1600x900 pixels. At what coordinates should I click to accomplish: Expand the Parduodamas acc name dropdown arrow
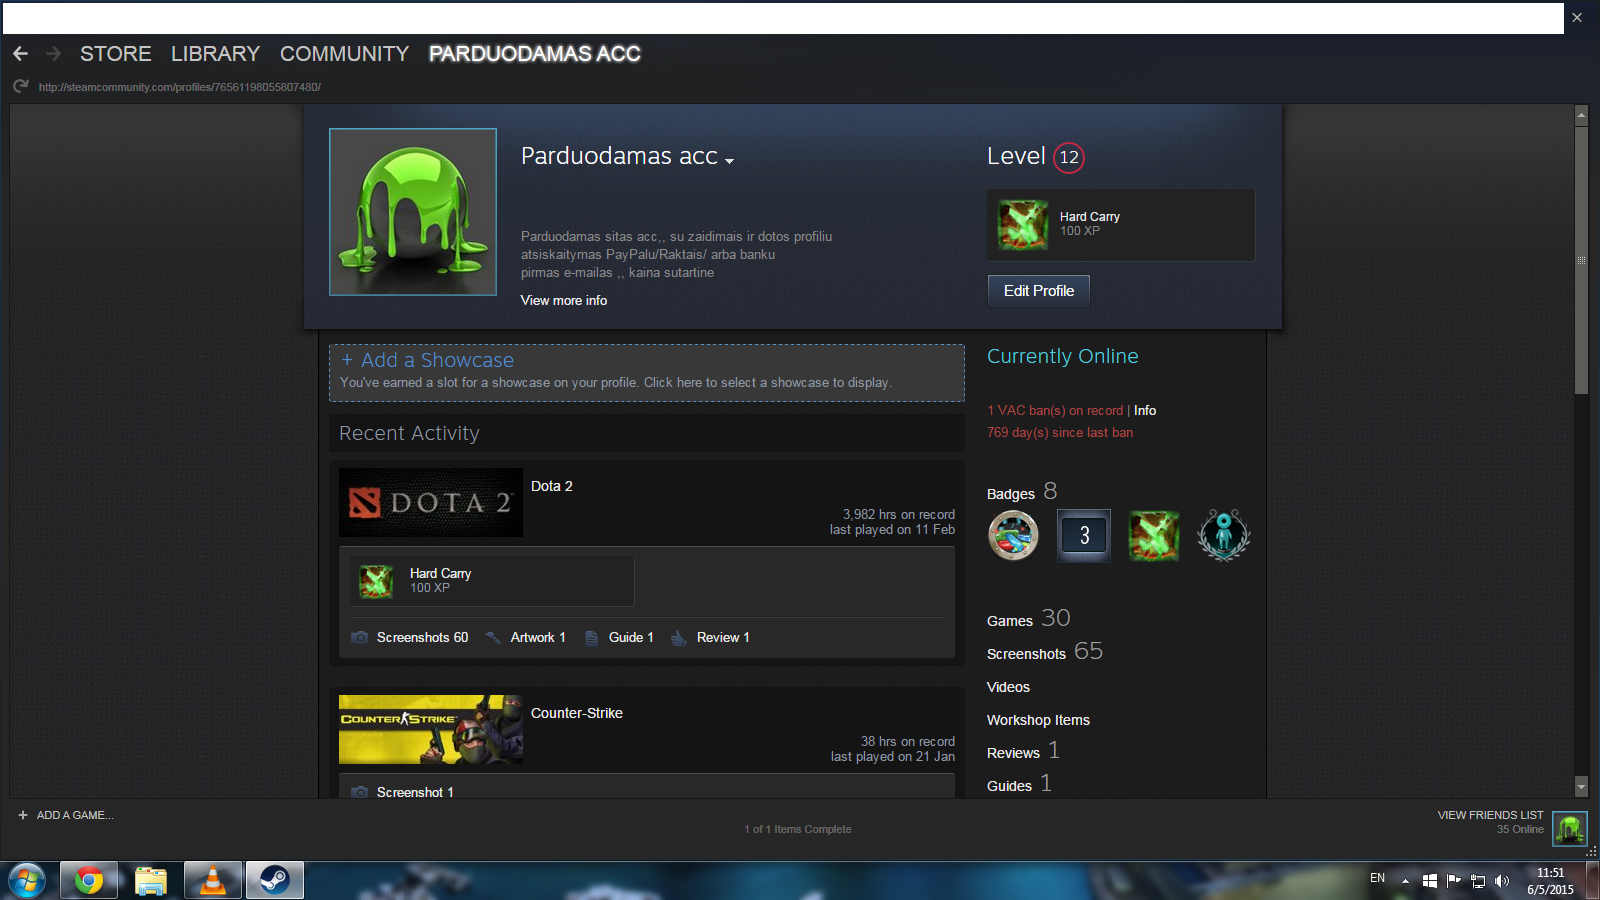point(730,160)
